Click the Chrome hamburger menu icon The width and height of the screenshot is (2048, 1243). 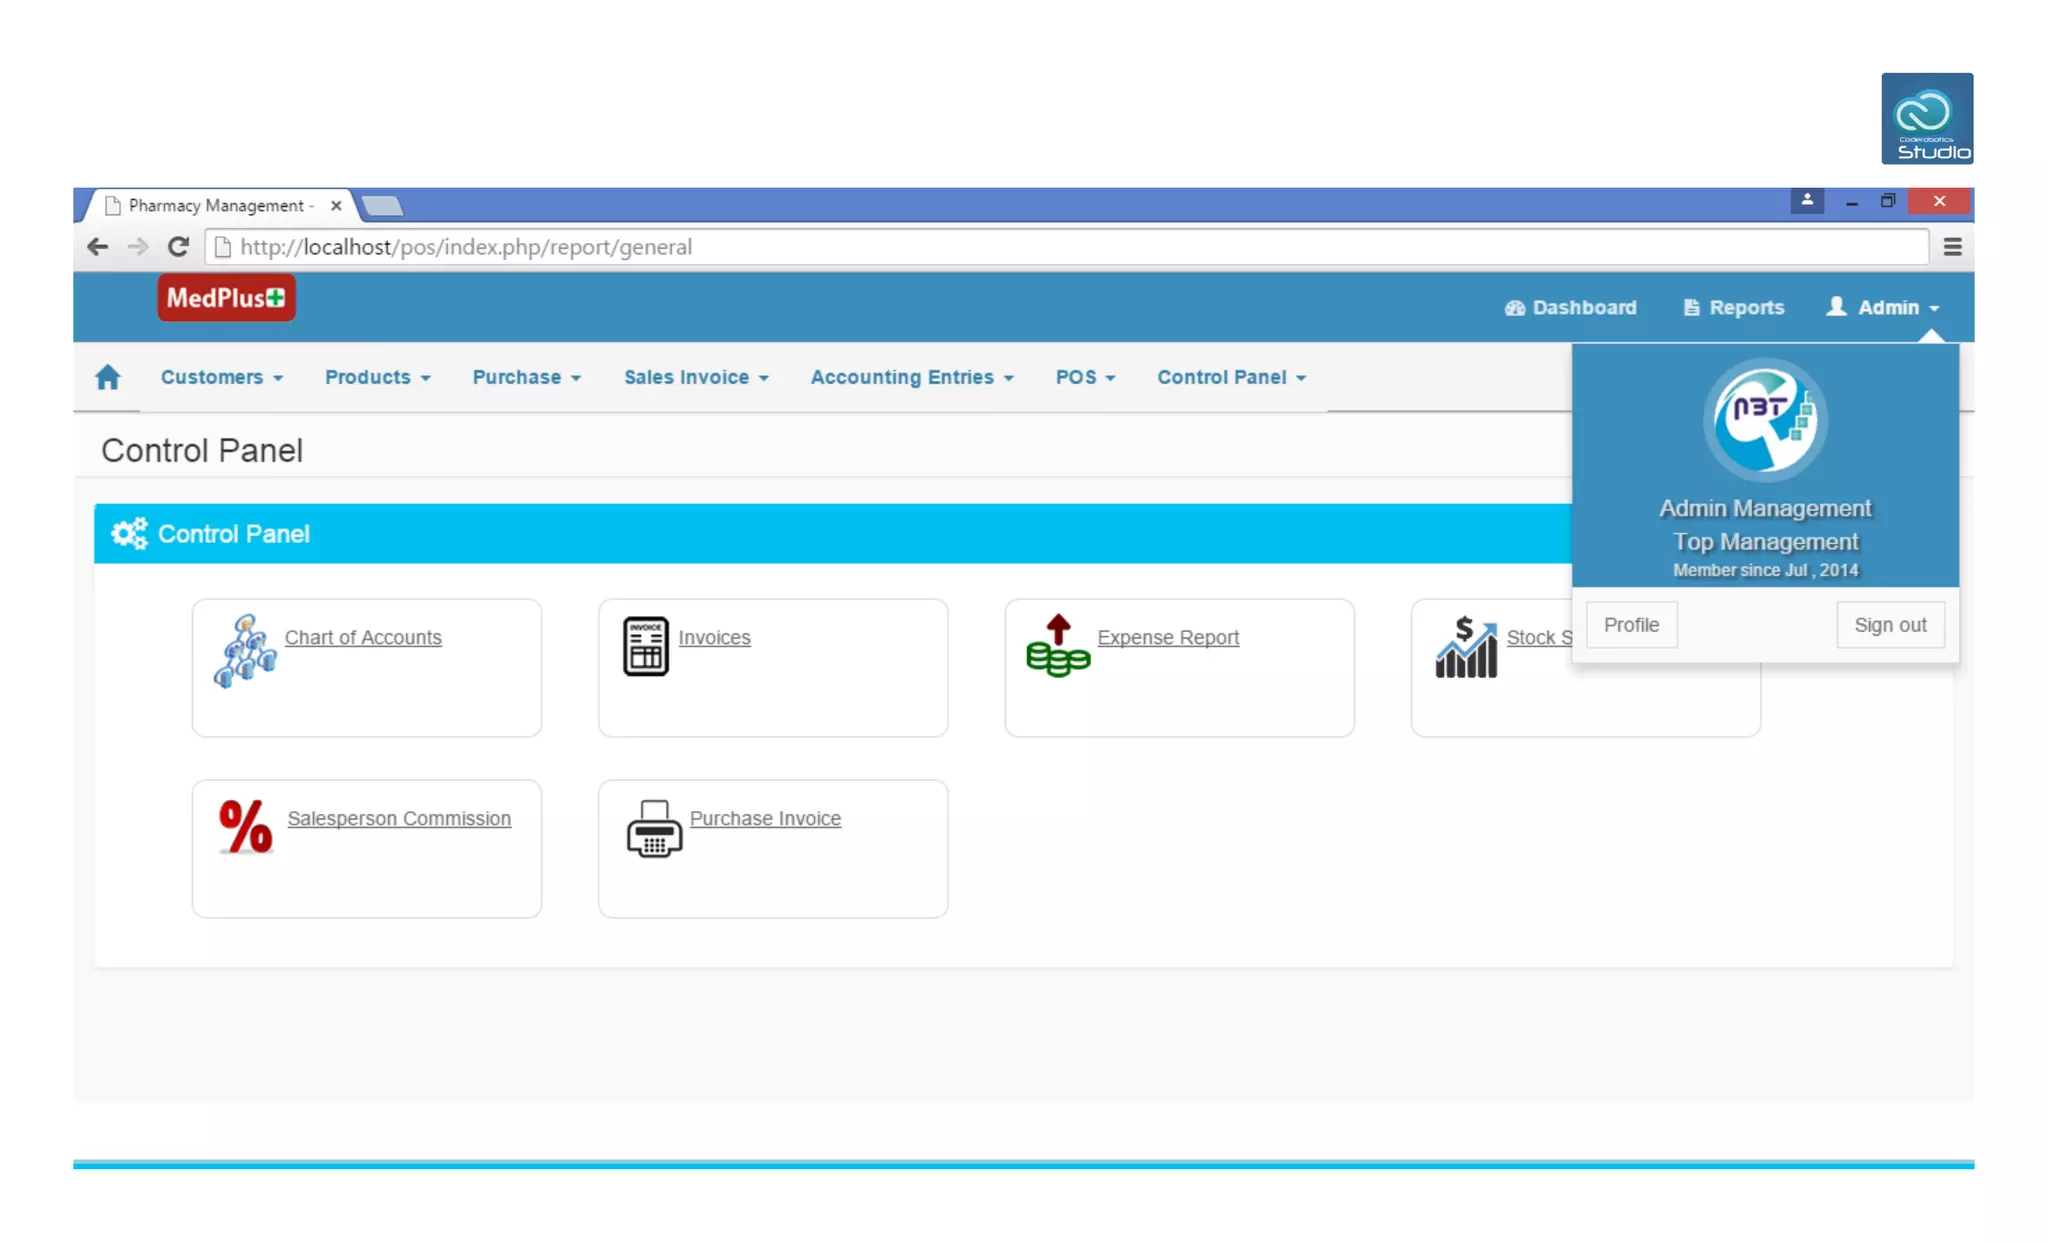pyautogui.click(x=1952, y=247)
